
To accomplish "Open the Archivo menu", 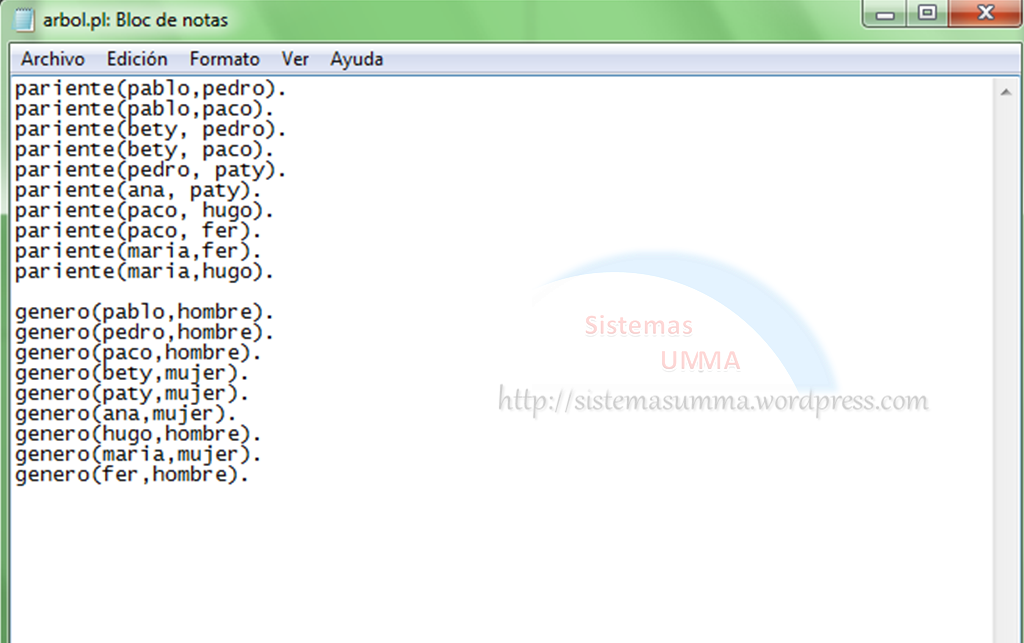I will (x=53, y=59).
